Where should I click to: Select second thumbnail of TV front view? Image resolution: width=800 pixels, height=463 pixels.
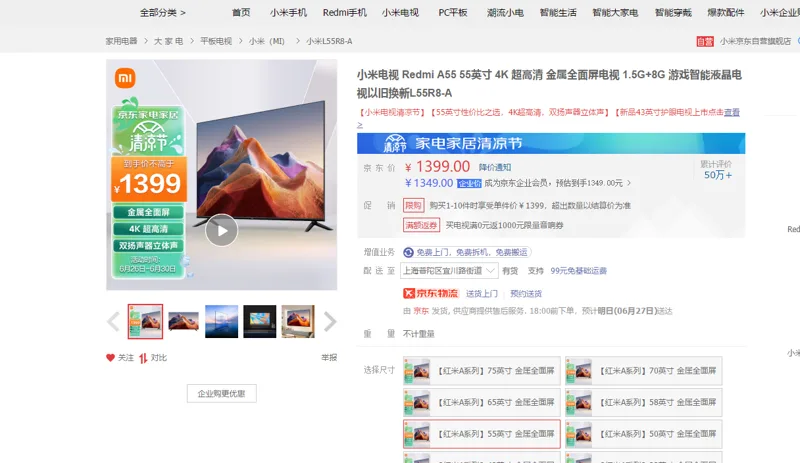183,322
